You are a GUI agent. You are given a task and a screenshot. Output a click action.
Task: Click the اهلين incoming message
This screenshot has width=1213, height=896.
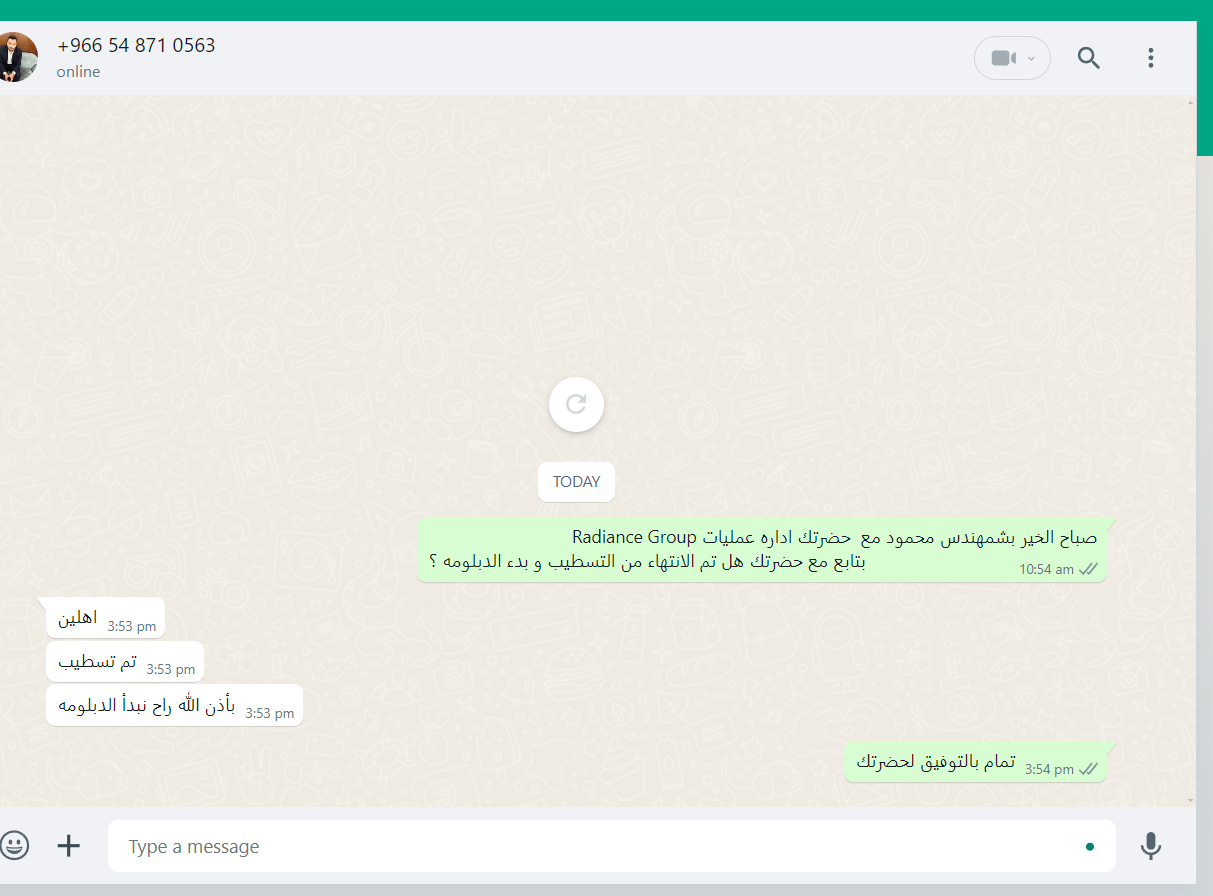coord(105,618)
